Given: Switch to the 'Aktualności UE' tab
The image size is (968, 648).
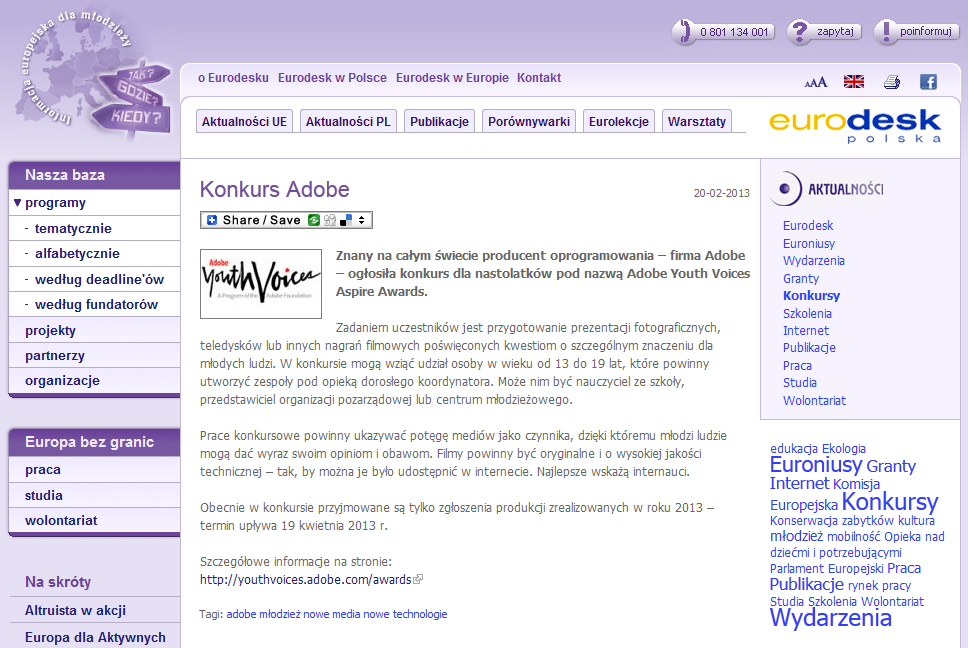Looking at the screenshot, I should pos(244,122).
